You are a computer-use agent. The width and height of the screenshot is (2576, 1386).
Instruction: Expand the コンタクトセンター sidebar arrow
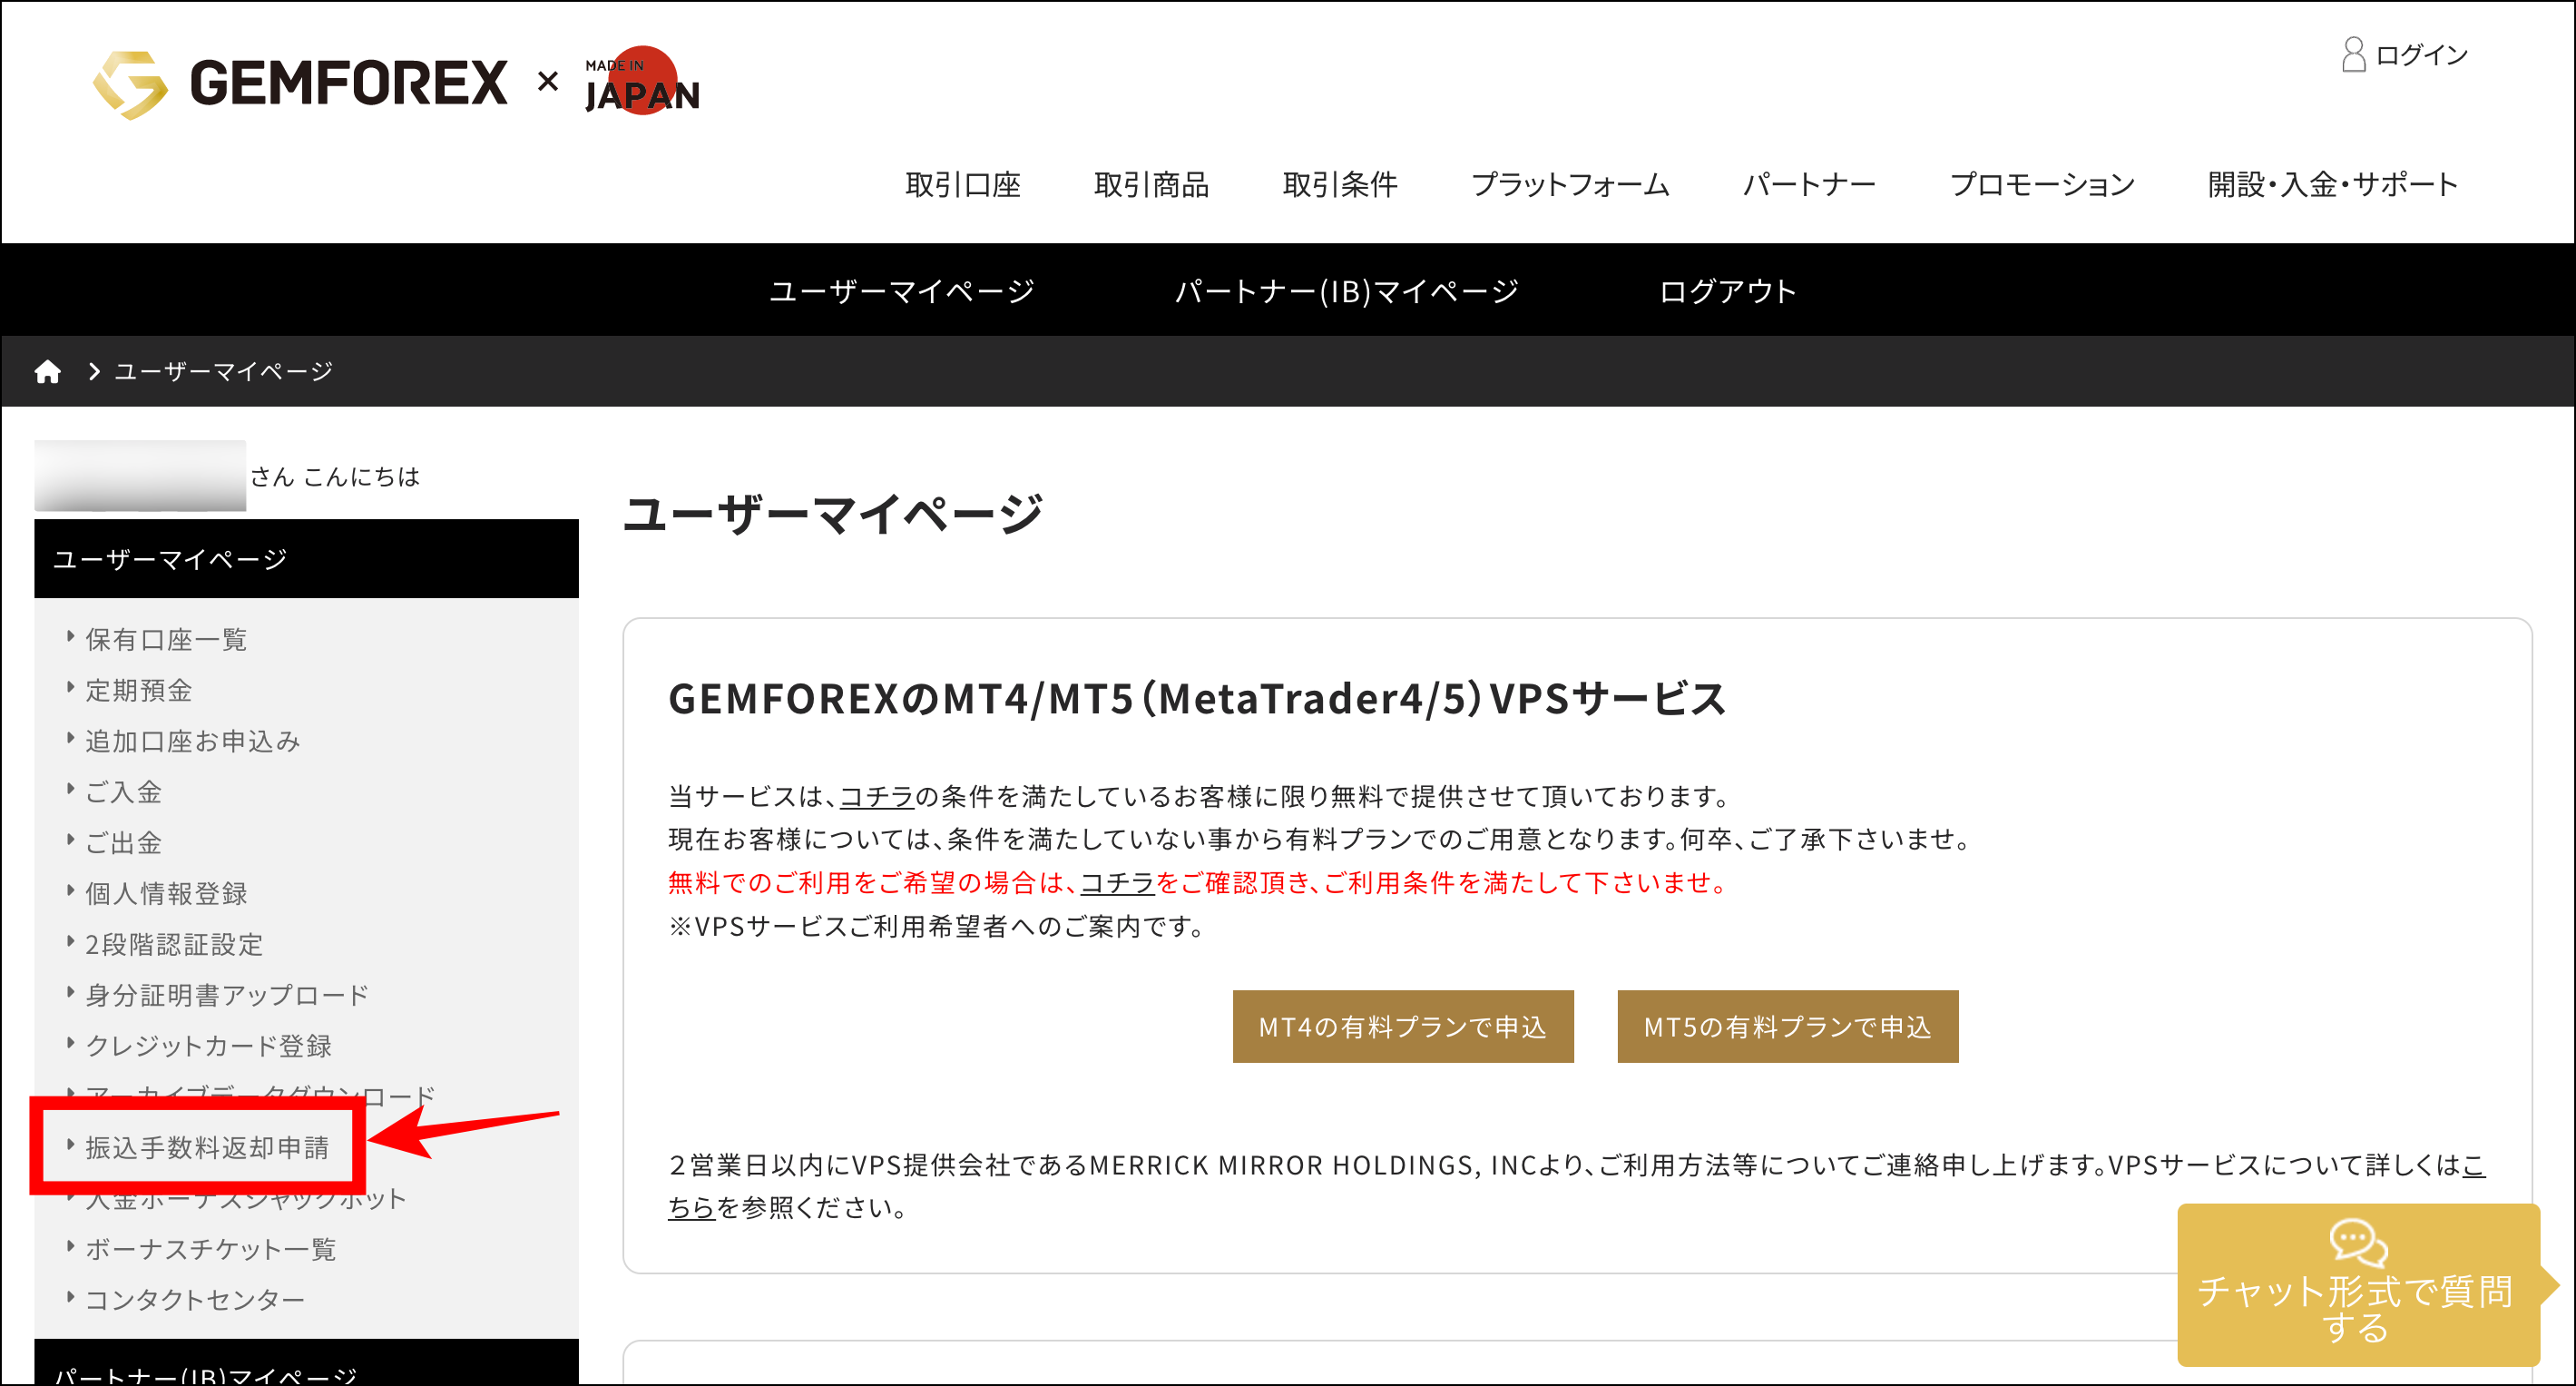(70, 1298)
